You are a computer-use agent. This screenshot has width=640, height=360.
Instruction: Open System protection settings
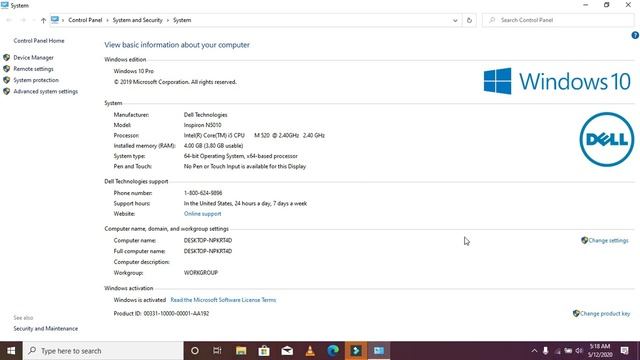[36, 80]
